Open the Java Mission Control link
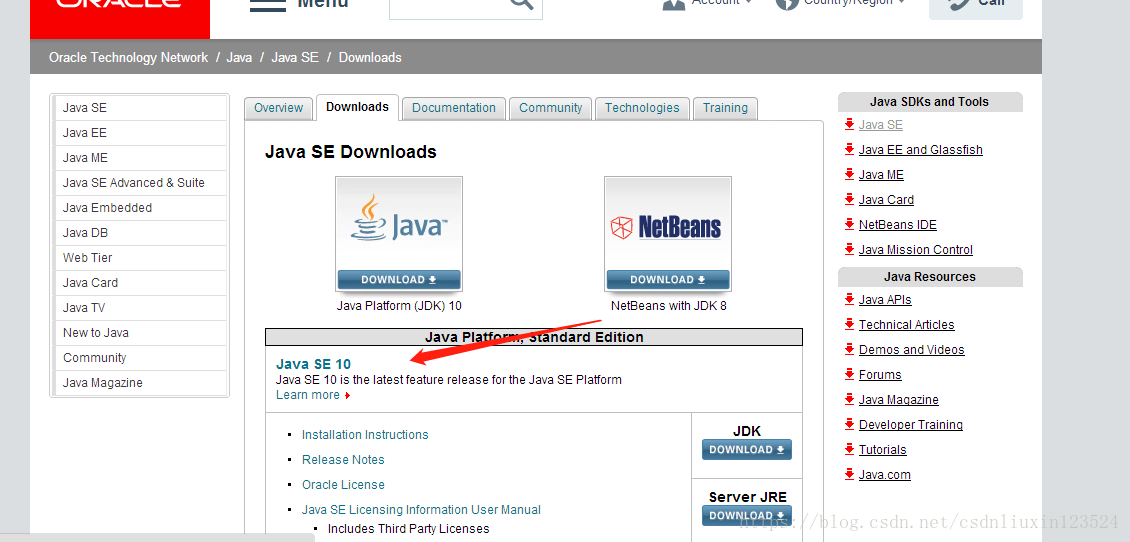The height and width of the screenshot is (542, 1130). pyautogui.click(x=915, y=249)
